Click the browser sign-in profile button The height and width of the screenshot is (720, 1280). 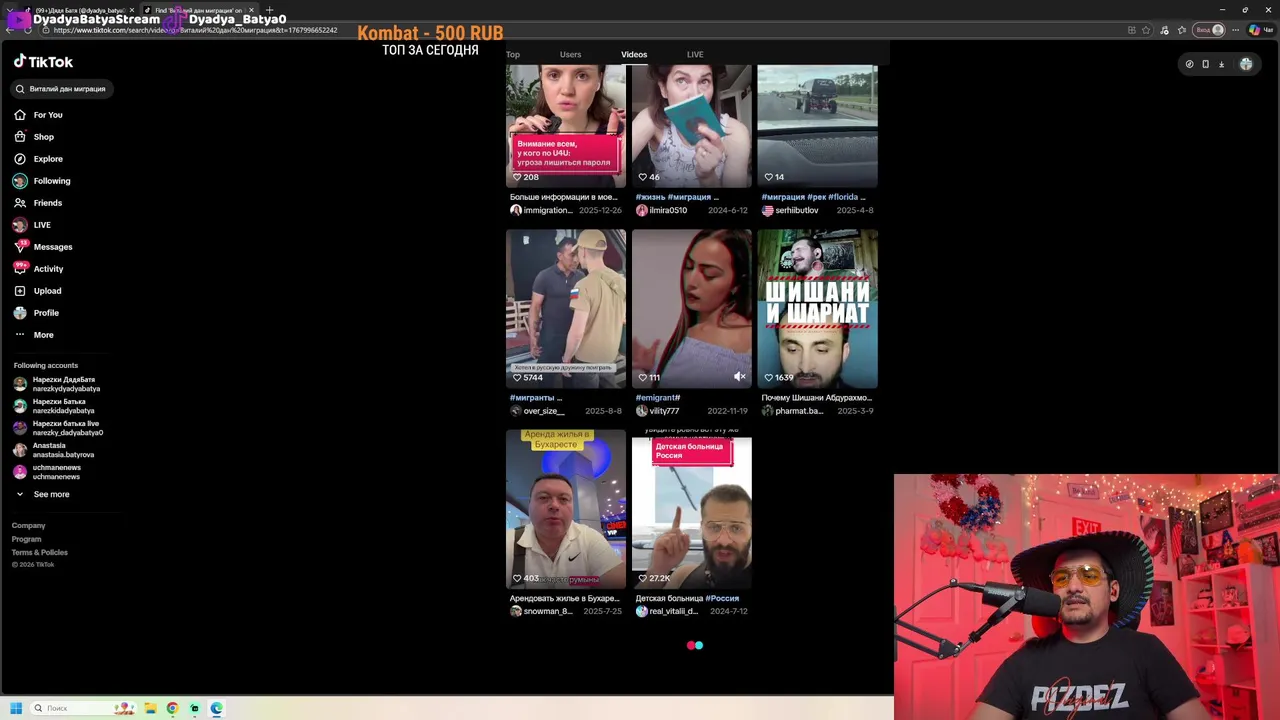pyautogui.click(x=1210, y=30)
